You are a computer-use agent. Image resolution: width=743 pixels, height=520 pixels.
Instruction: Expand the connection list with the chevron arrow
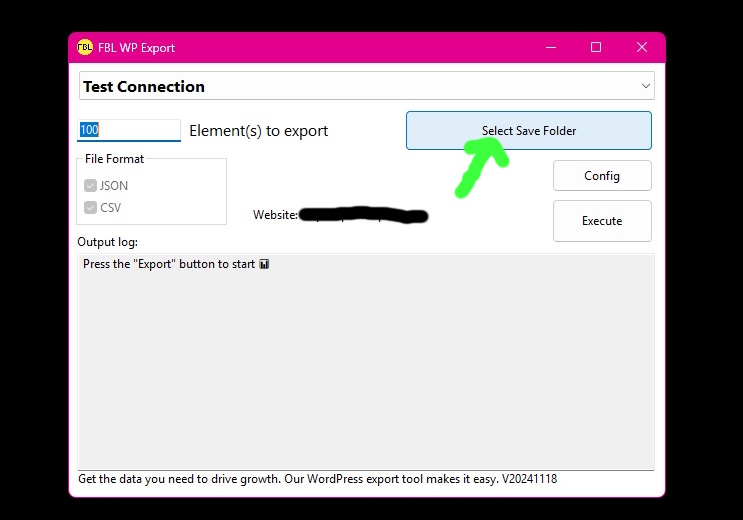click(x=645, y=86)
